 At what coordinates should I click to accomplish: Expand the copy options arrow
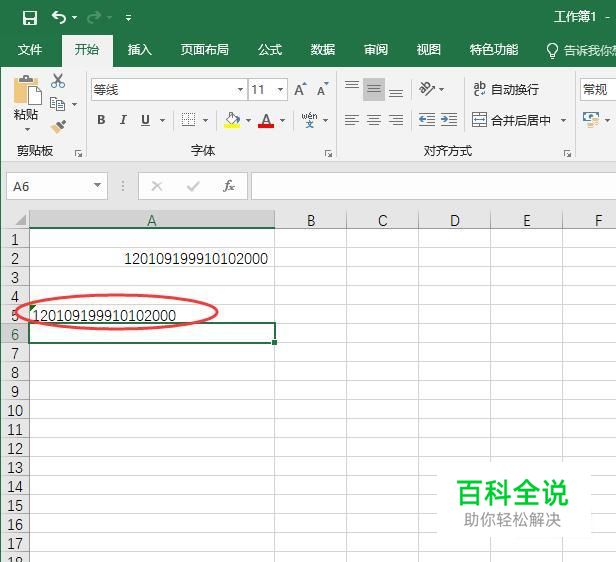(x=74, y=104)
